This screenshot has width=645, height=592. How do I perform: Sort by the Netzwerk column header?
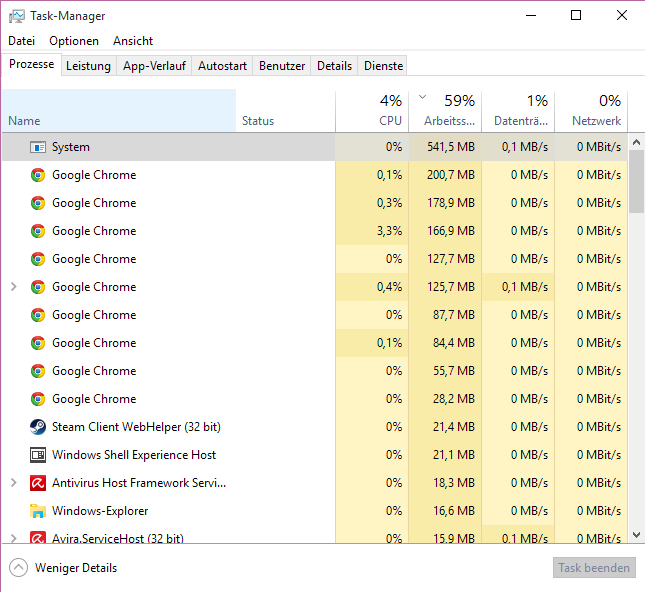pos(591,111)
